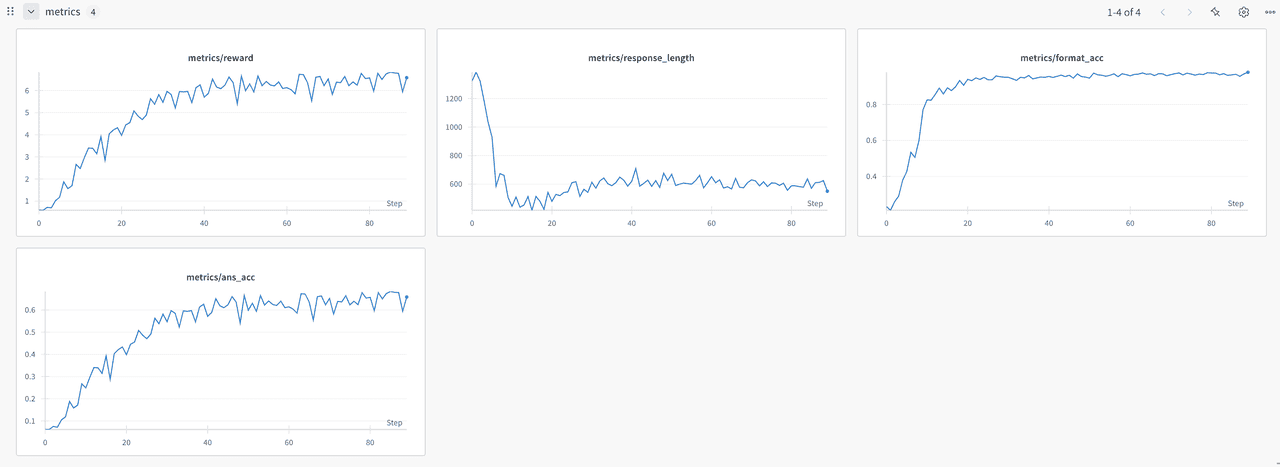Click final data point on format_acc line
The image size is (1280, 467).
coord(1248,72)
